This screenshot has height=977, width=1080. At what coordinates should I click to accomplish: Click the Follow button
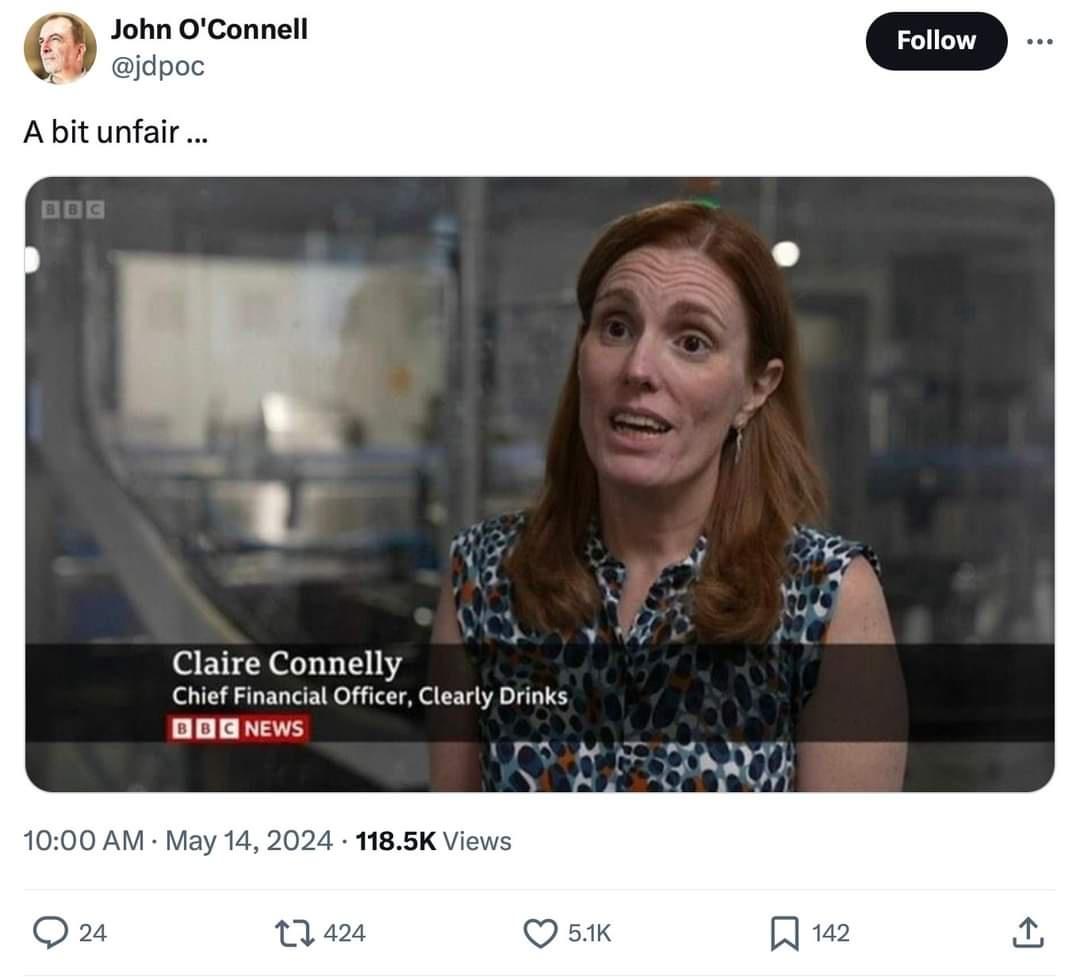(935, 41)
